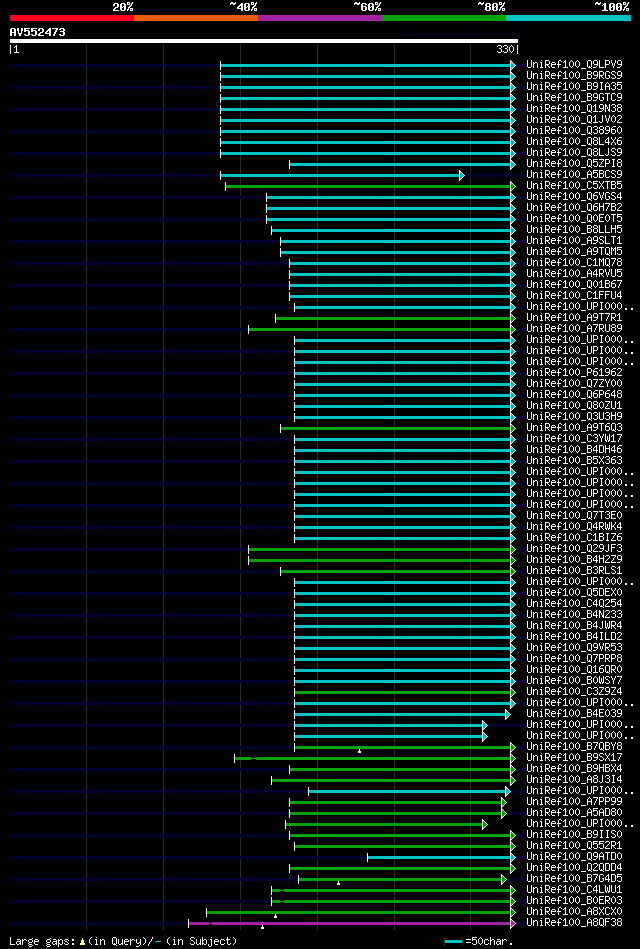Image resolution: width=640 pixels, height=949 pixels.
Task: Select the UniRef100_C1BIZ6 label
Action: pyautogui.click(x=574, y=538)
